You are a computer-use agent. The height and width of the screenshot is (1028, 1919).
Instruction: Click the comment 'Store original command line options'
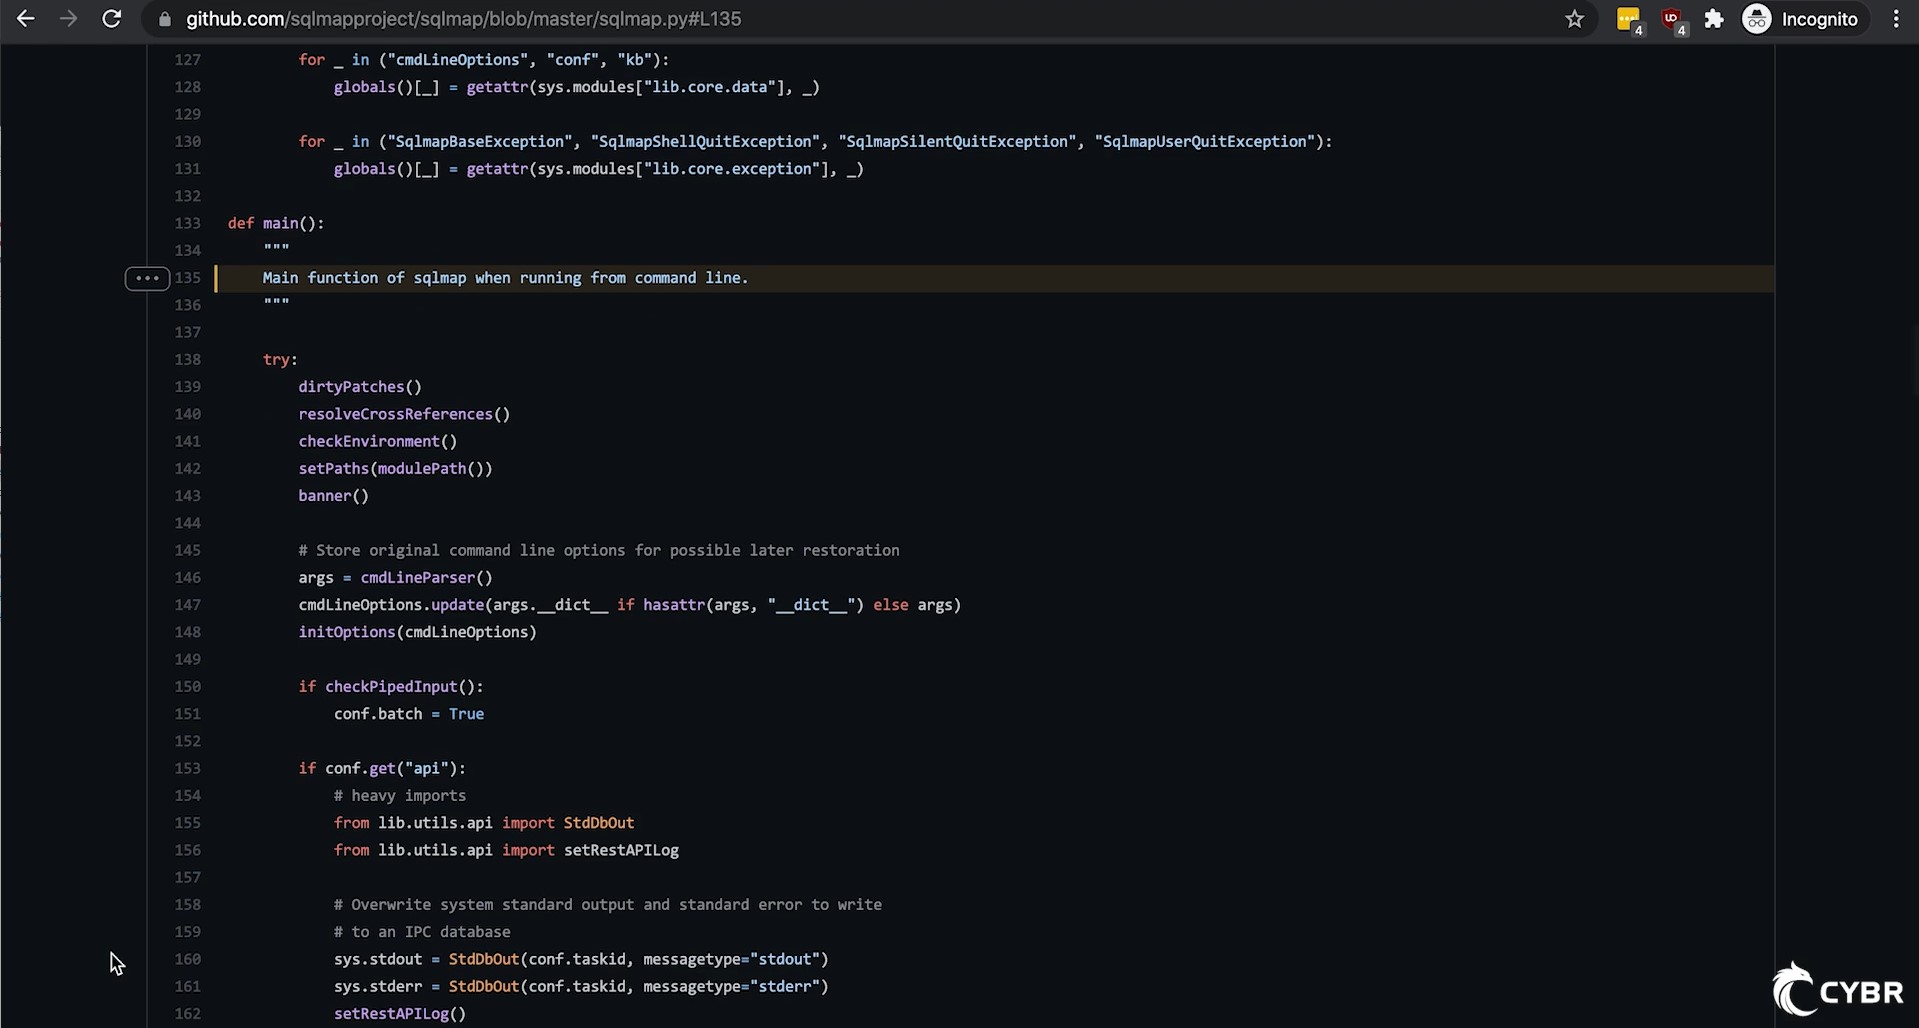(x=599, y=550)
